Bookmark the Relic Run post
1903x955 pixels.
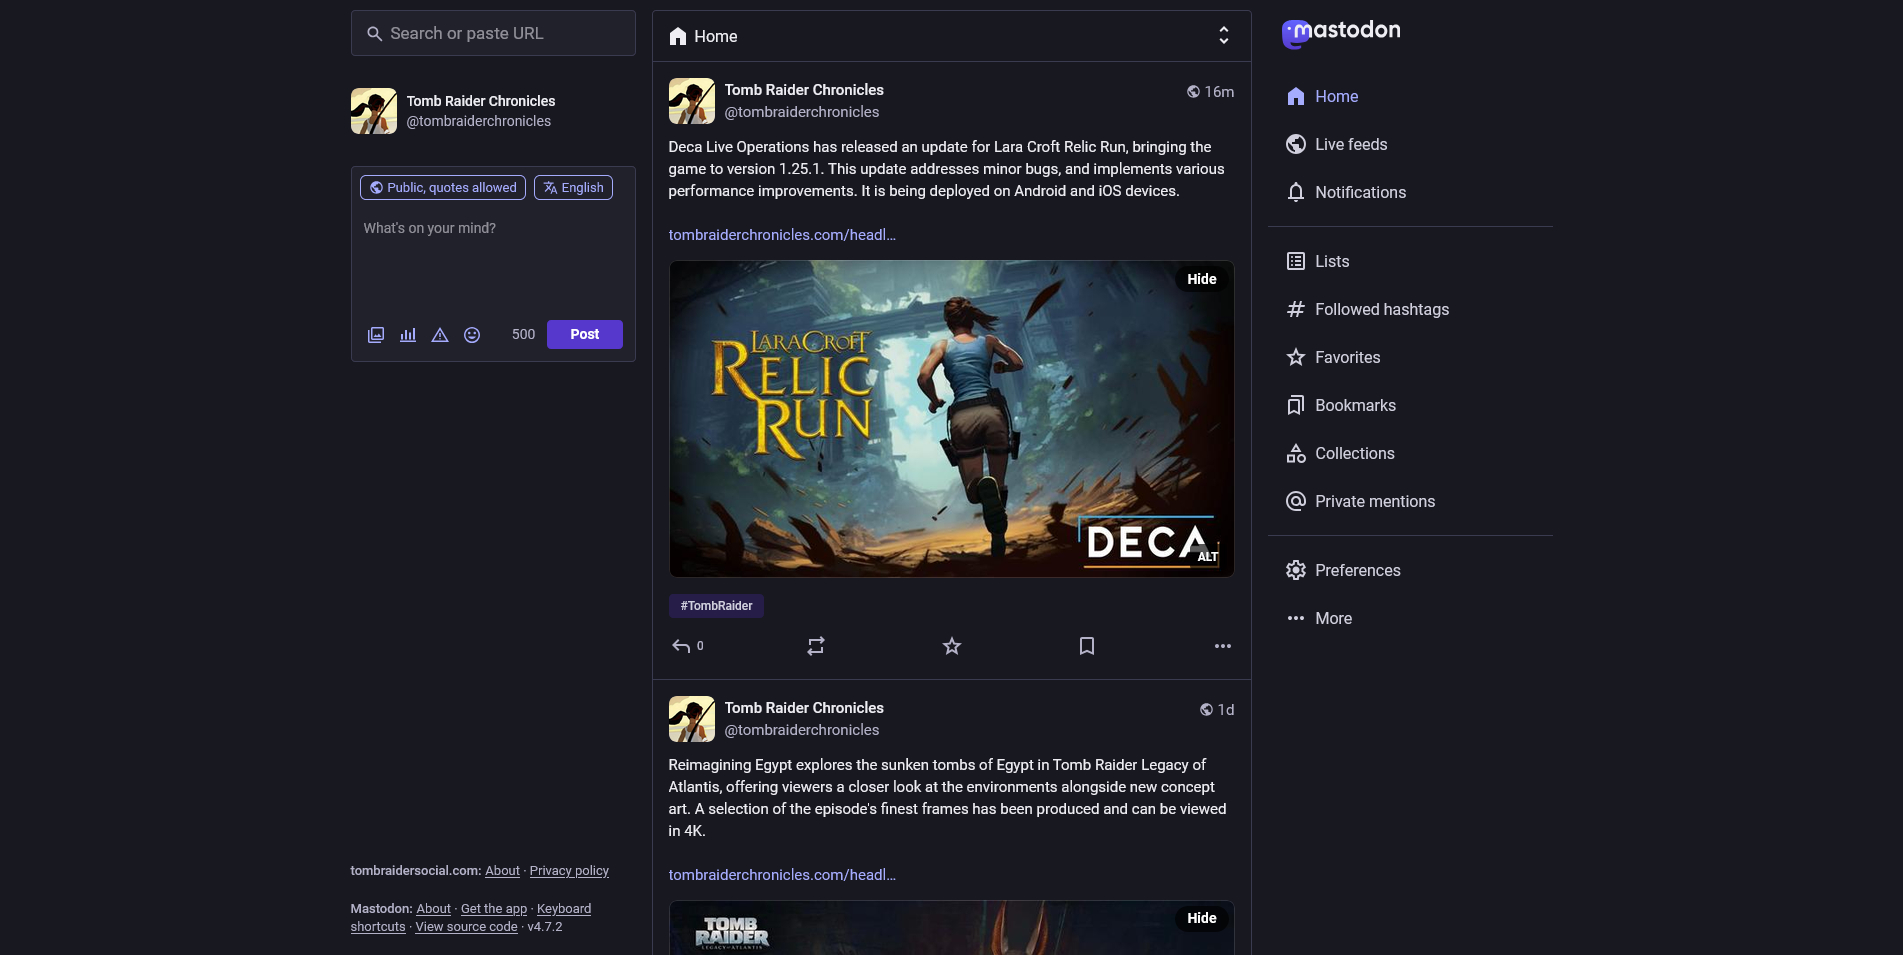click(1087, 646)
